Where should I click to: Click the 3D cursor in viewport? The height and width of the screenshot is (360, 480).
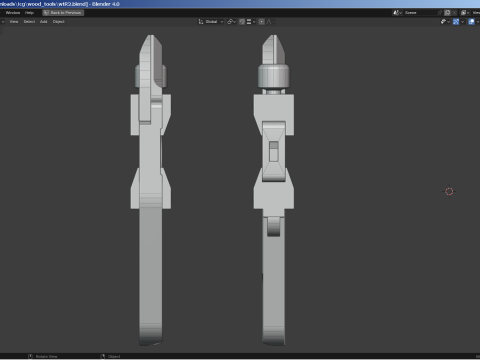click(449, 191)
